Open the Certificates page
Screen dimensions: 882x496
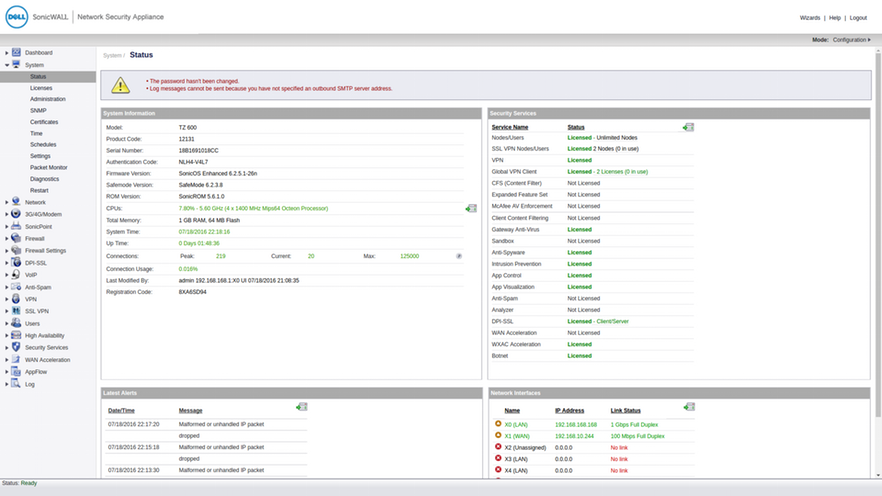[x=44, y=122]
